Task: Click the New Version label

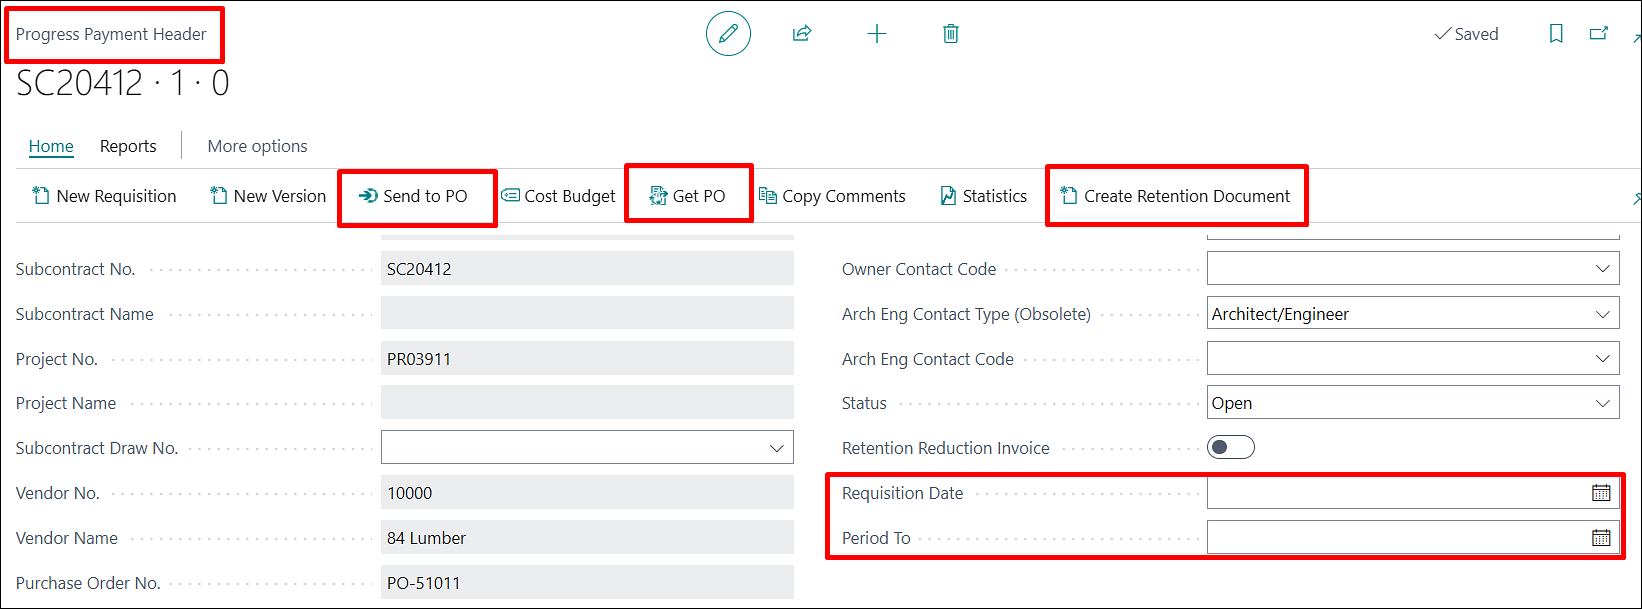Action: [280, 196]
